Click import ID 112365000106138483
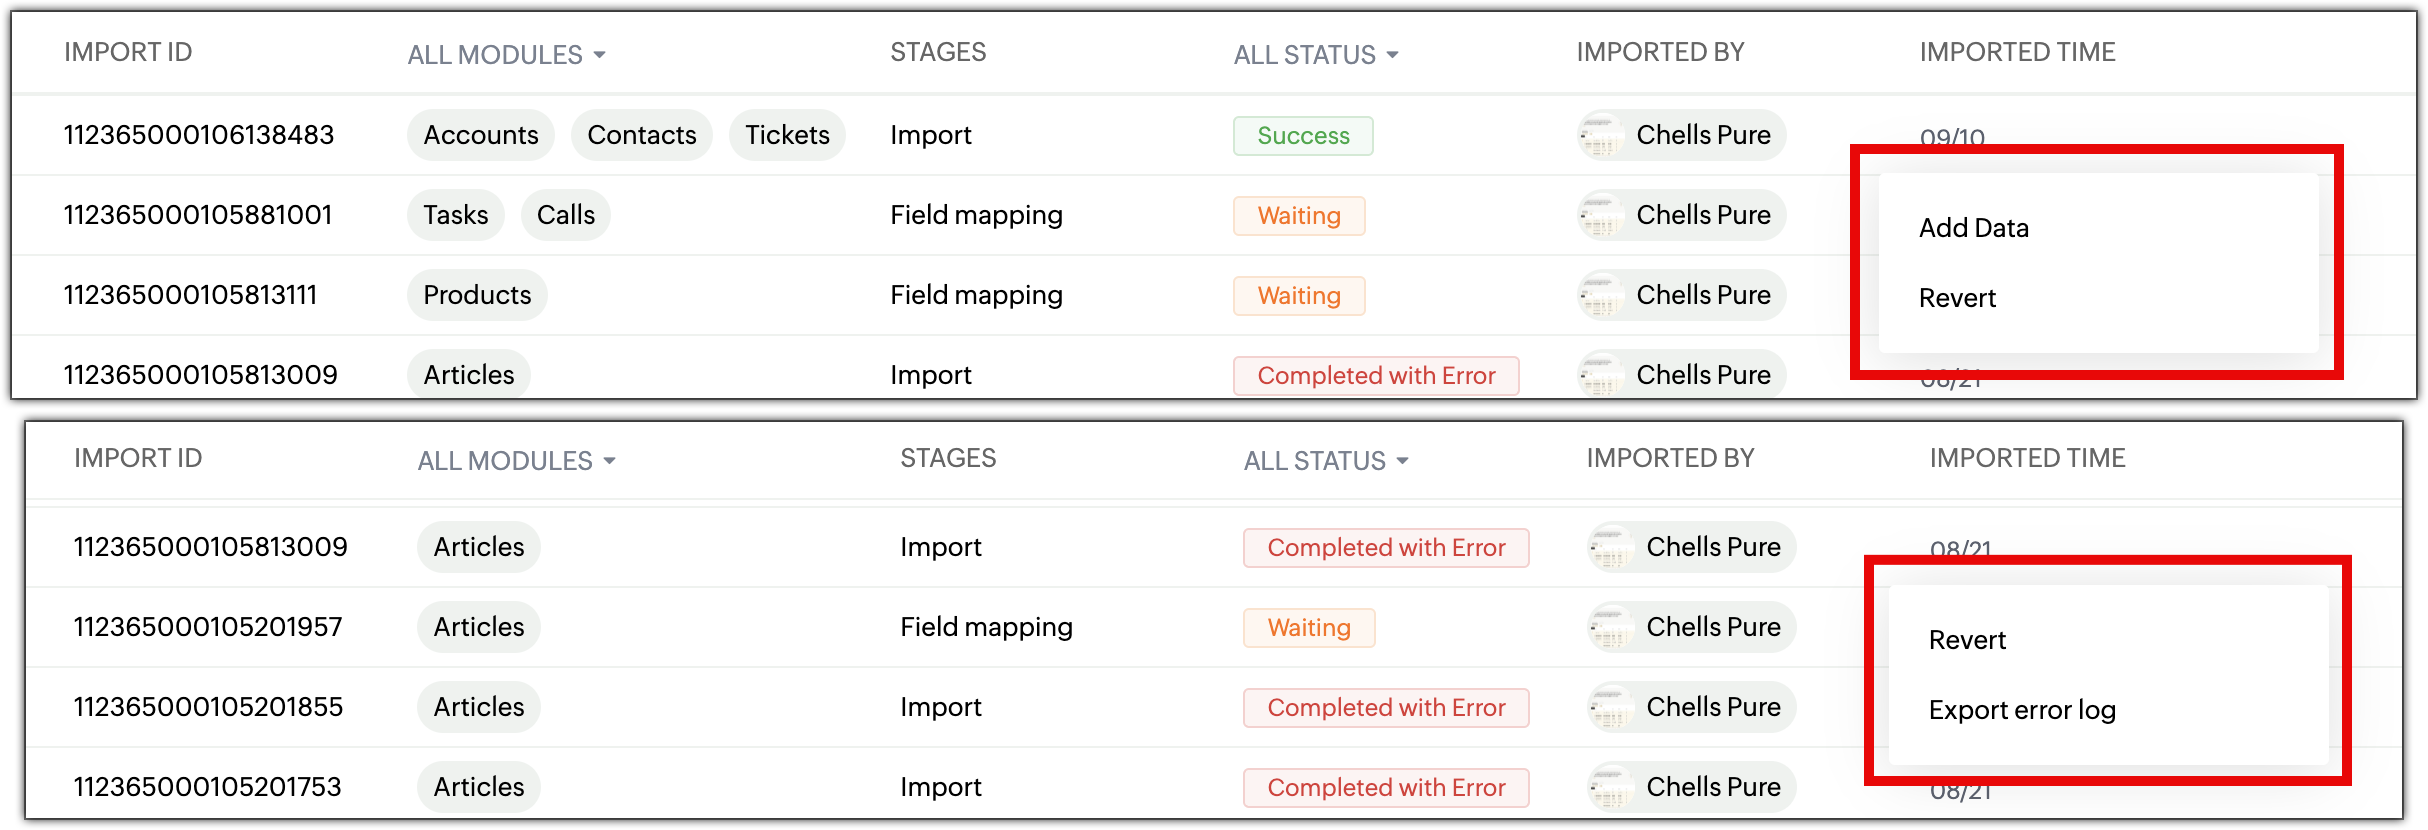This screenshot has width=2428, height=830. [x=199, y=134]
